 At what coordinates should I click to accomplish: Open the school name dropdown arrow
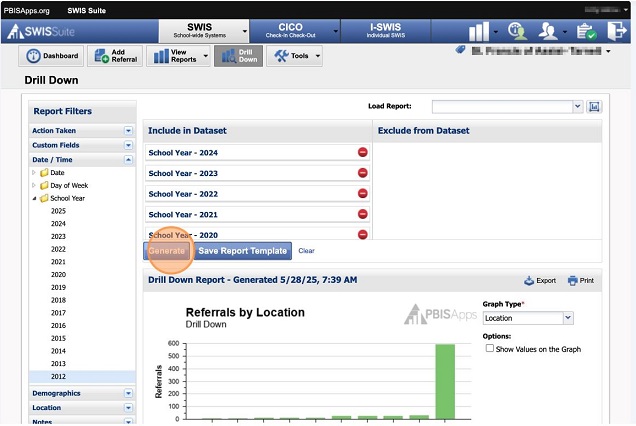pyautogui.click(x=608, y=51)
